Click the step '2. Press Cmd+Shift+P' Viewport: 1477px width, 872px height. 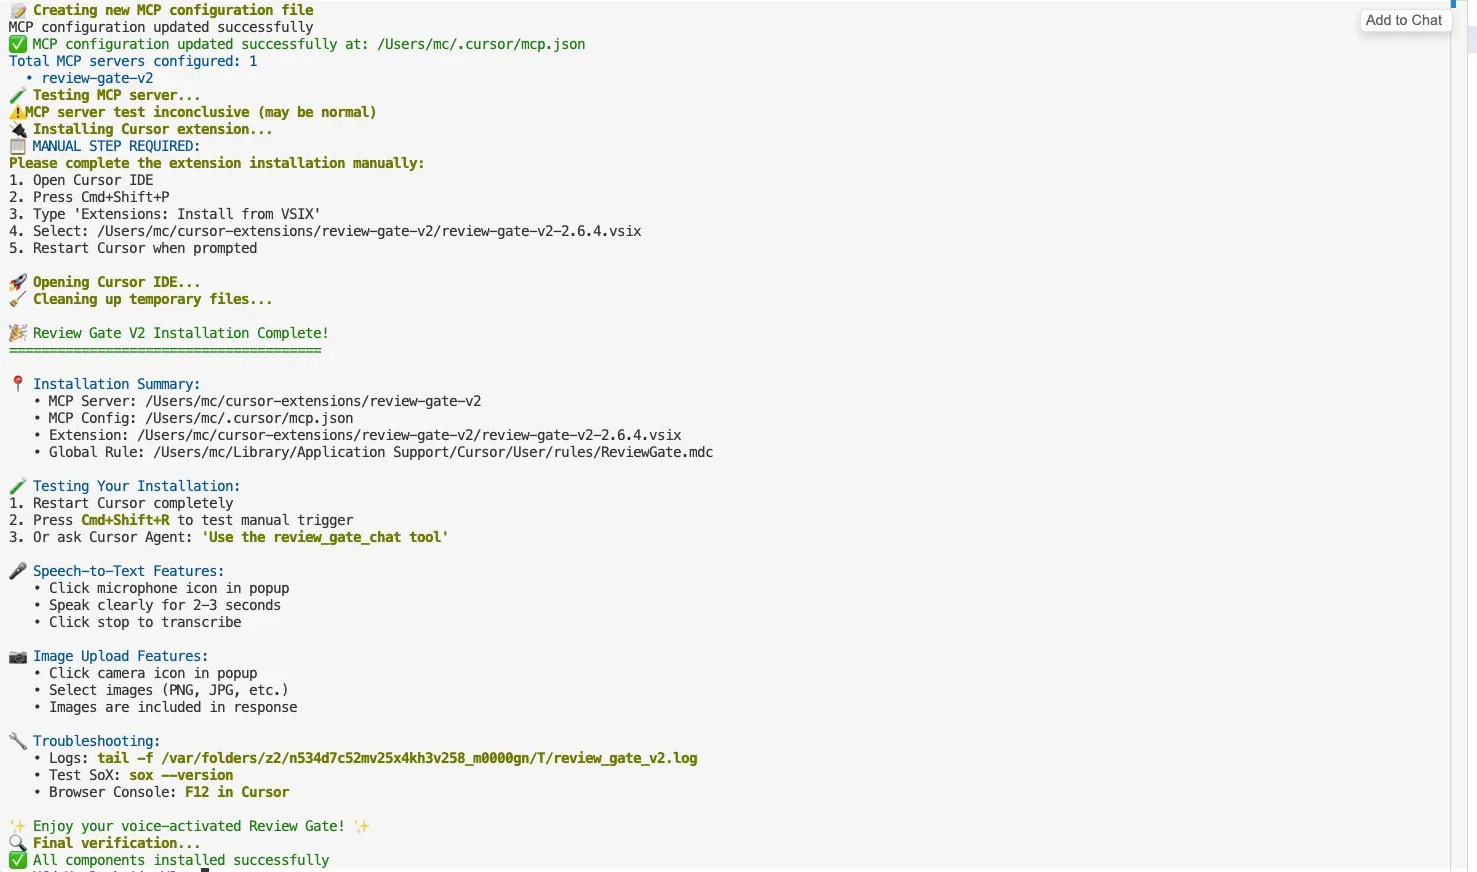89,197
